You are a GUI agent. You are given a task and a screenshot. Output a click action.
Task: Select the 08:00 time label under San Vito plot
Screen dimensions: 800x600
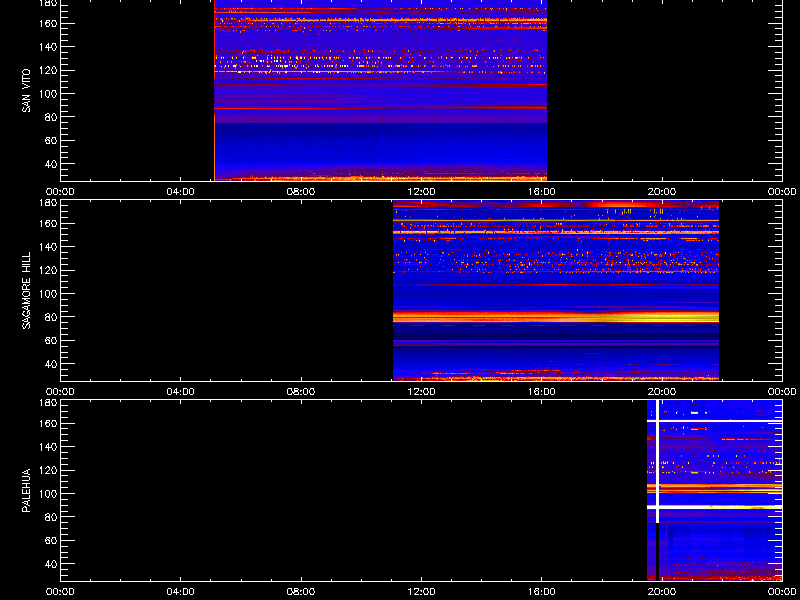[x=301, y=192]
